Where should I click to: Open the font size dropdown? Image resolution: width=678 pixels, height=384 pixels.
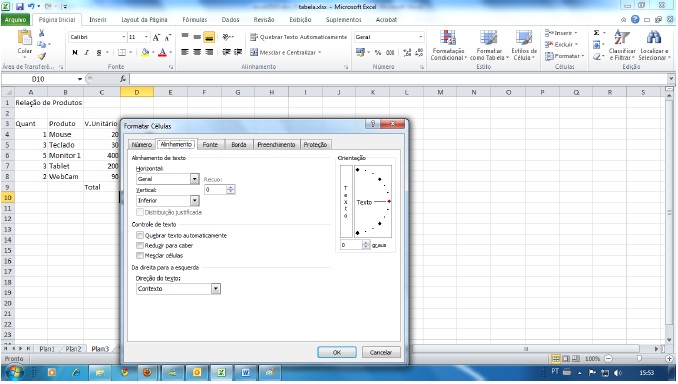tap(146, 37)
